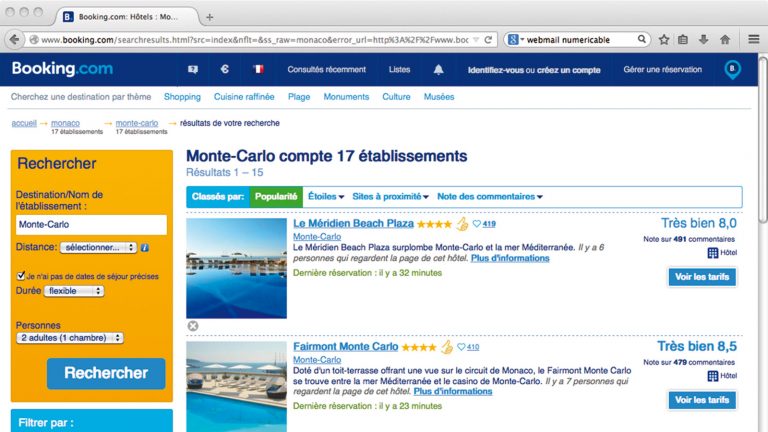Screen dimensions: 768x432
Task: Toggle 'Je n'ai pas de dates de séjour précises'
Action: tap(21, 276)
